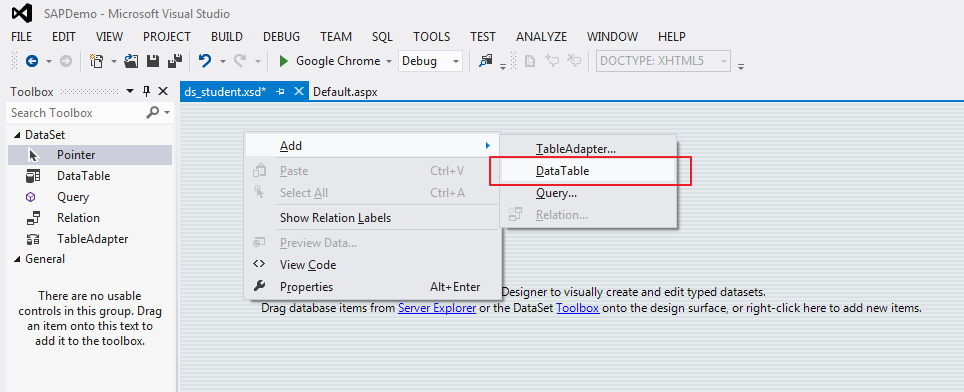Choose DataTable in the Add submenu
Image resolution: width=964 pixels, height=392 pixels.
[x=589, y=171]
